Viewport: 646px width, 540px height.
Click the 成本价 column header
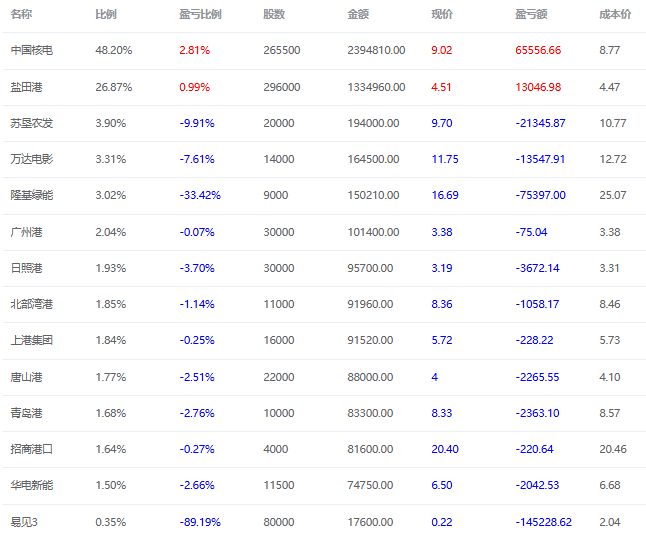615,14
